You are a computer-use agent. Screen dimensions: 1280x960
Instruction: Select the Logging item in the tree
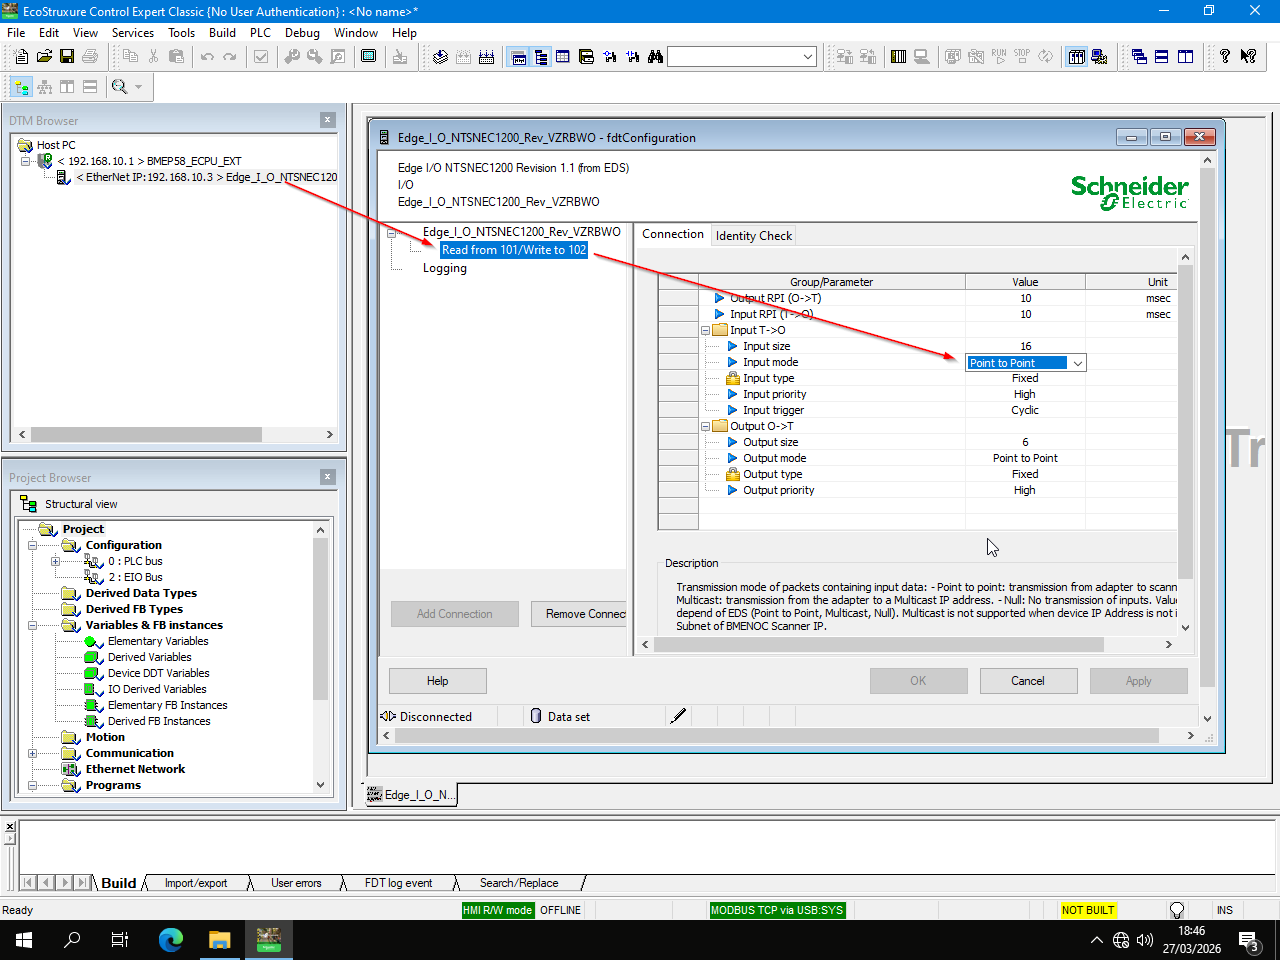(444, 268)
